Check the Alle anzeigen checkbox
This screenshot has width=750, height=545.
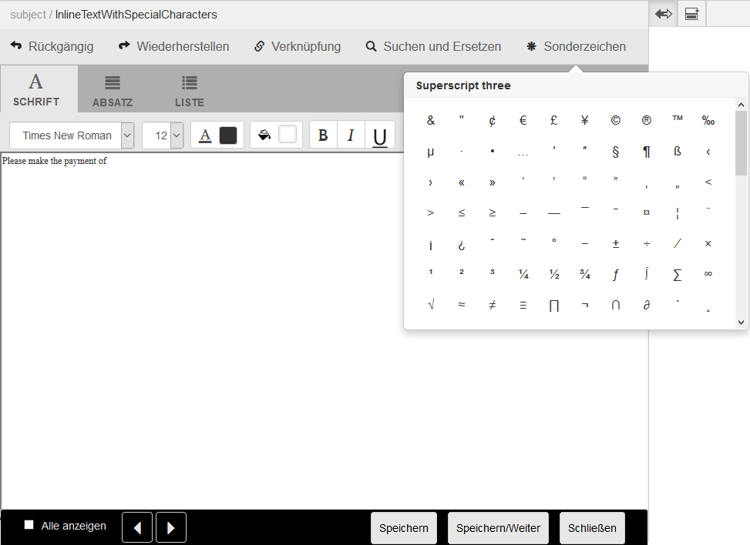pyautogui.click(x=29, y=525)
